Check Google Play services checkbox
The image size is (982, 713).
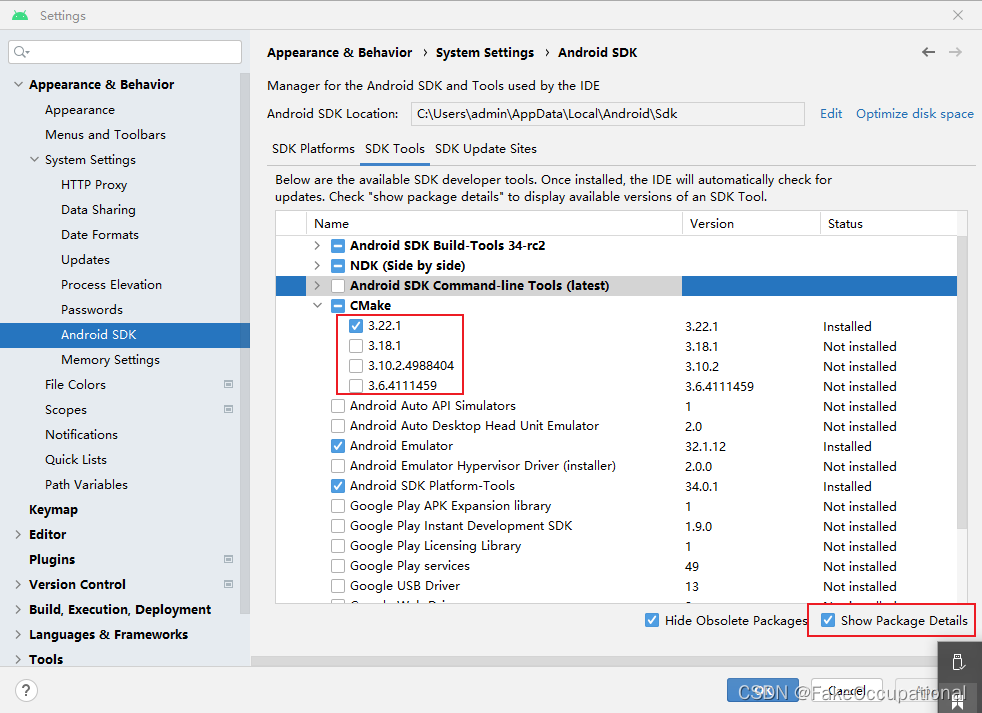pos(338,566)
